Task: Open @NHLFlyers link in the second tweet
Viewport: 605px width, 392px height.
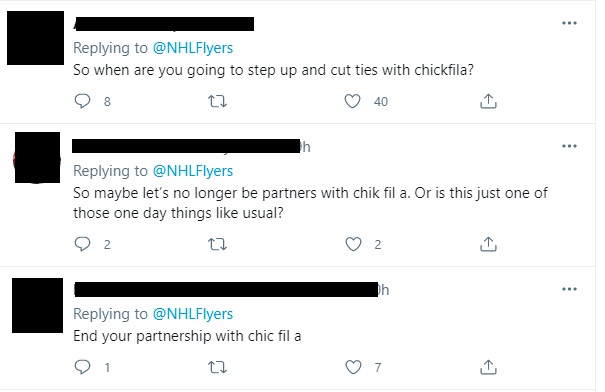Action: tap(193, 171)
